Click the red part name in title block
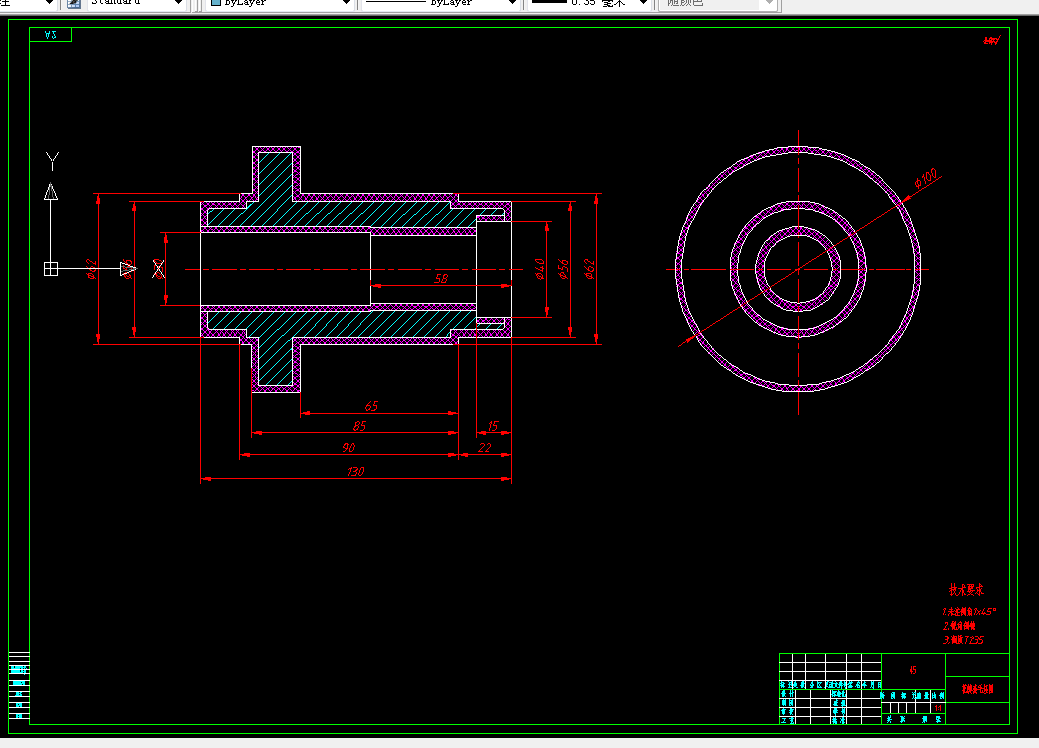This screenshot has height=748, width=1039. pos(977,689)
